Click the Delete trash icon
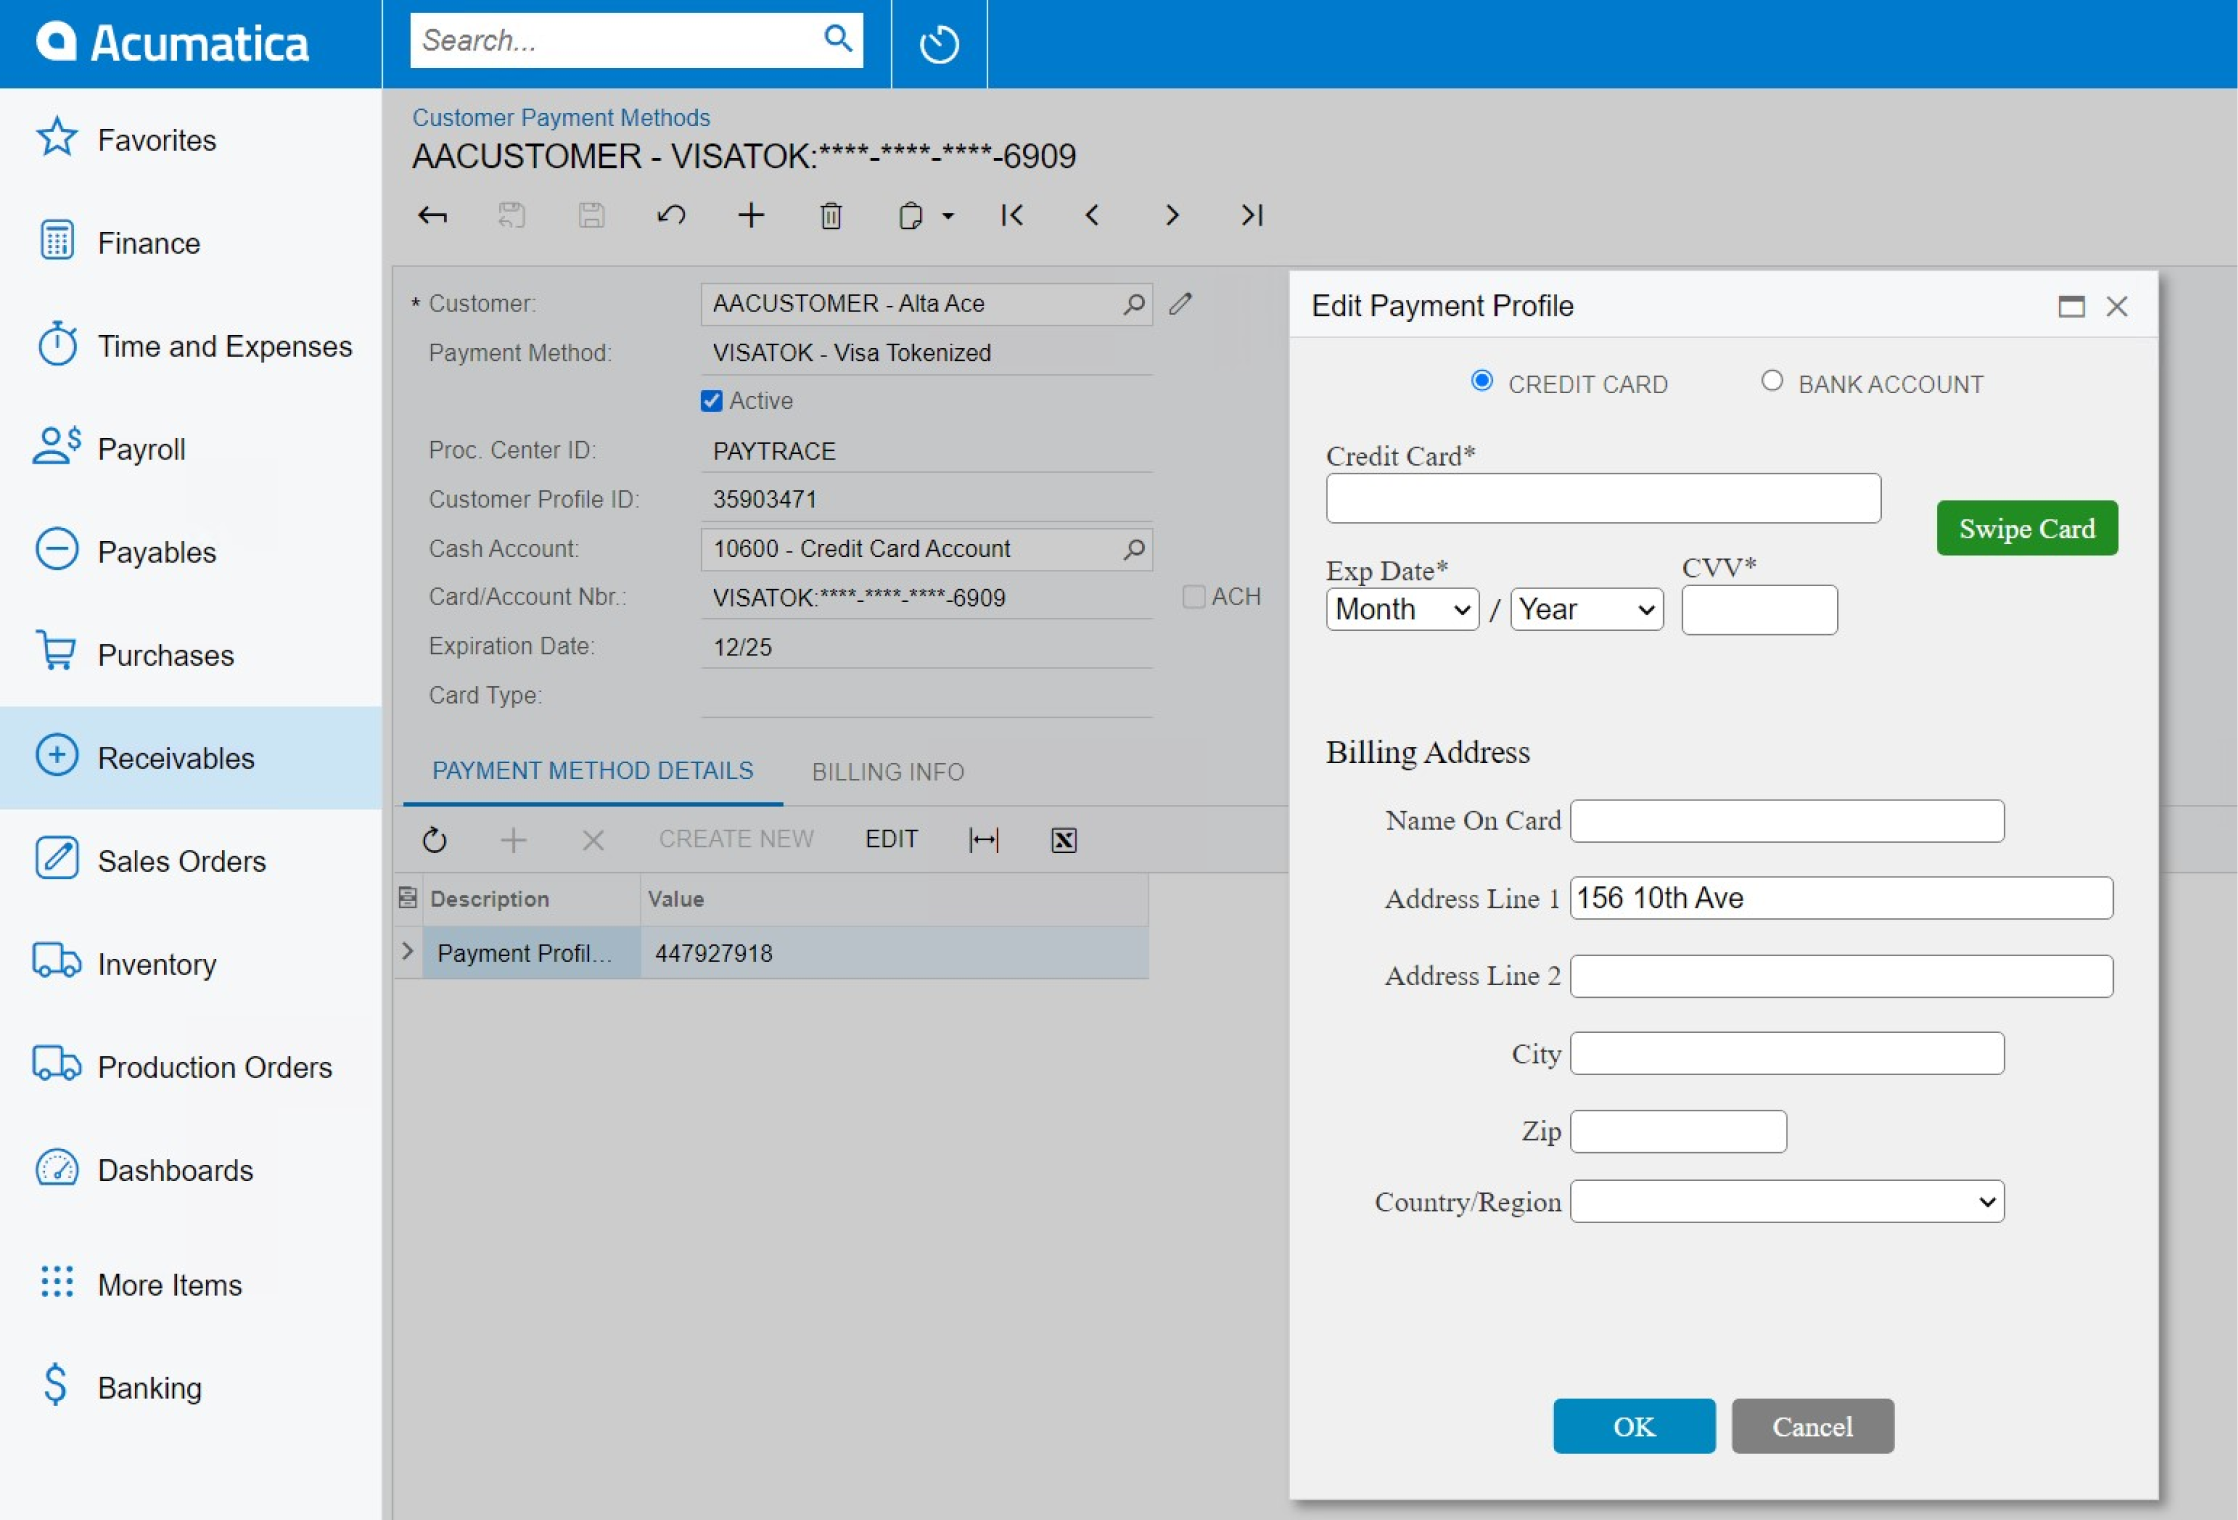The height and width of the screenshot is (1520, 2238). 831,215
